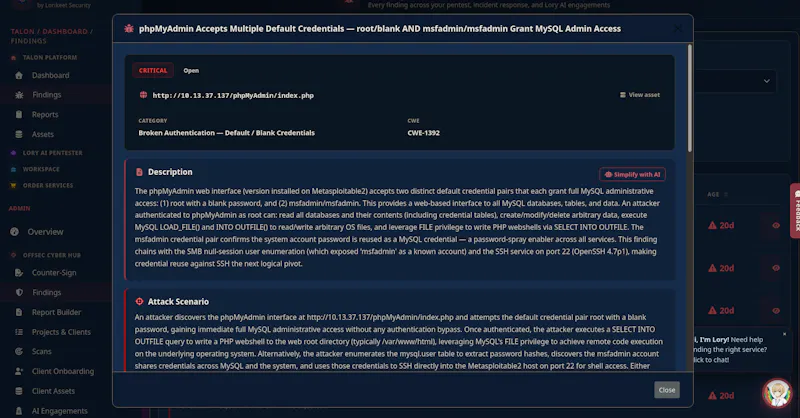The image size is (800, 418).
Task: Click the database icon beside Client Assets
Action: click(x=19, y=391)
